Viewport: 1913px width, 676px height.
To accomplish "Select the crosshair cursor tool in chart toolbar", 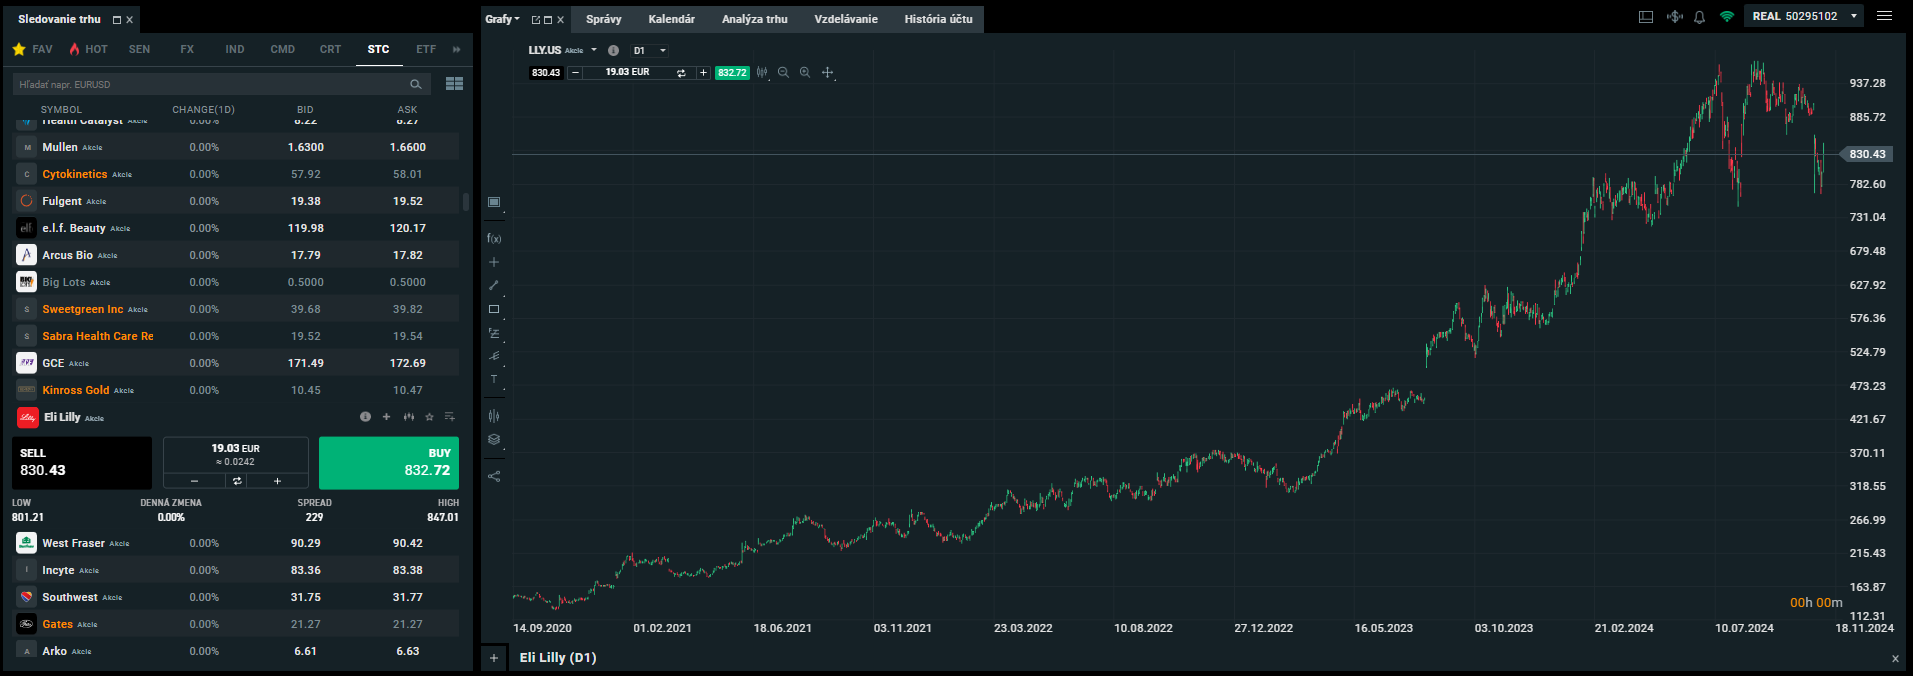I will coord(827,72).
